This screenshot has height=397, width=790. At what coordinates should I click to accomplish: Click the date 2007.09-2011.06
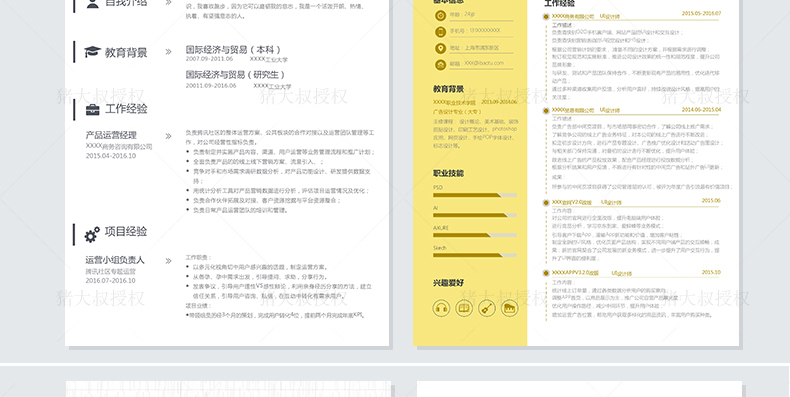coord(209,59)
